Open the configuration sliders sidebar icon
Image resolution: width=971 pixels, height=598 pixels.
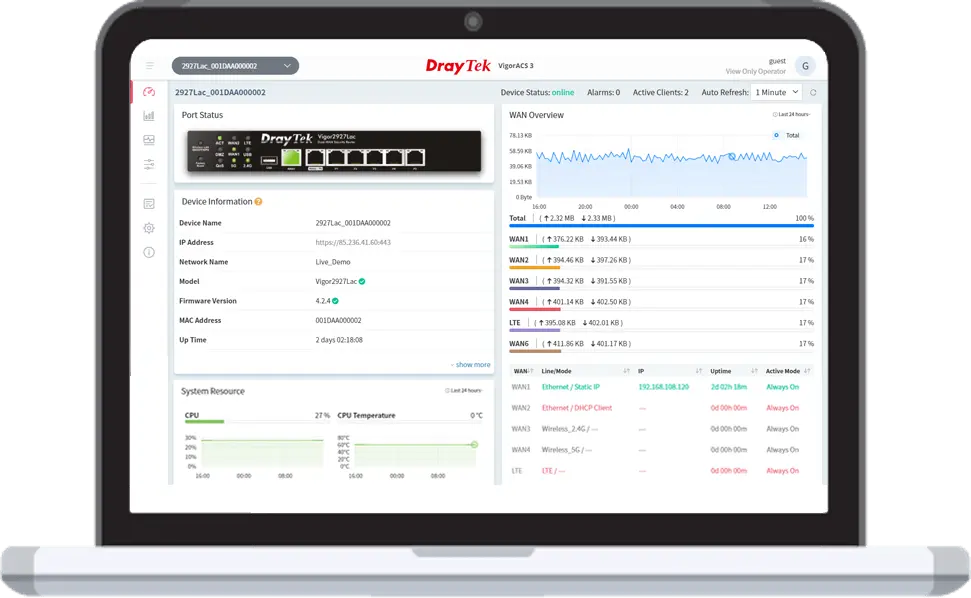(149, 164)
